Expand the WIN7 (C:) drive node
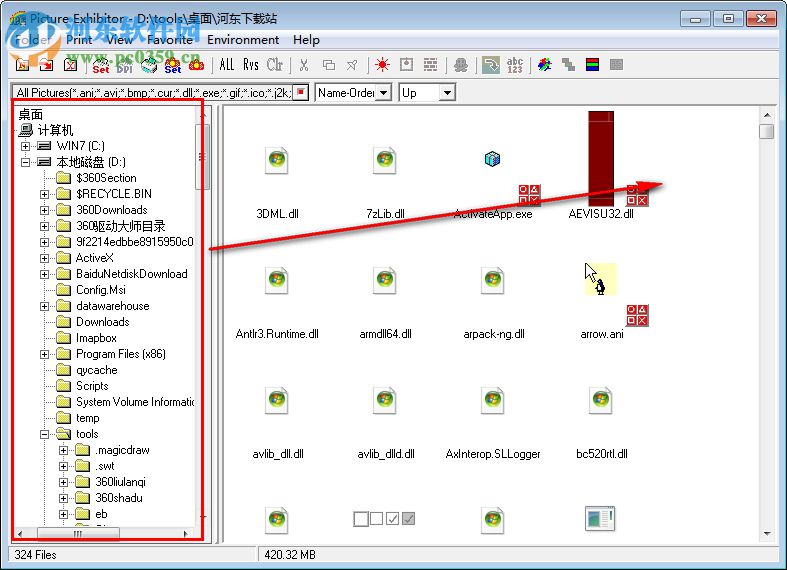The width and height of the screenshot is (787, 570). [26, 146]
